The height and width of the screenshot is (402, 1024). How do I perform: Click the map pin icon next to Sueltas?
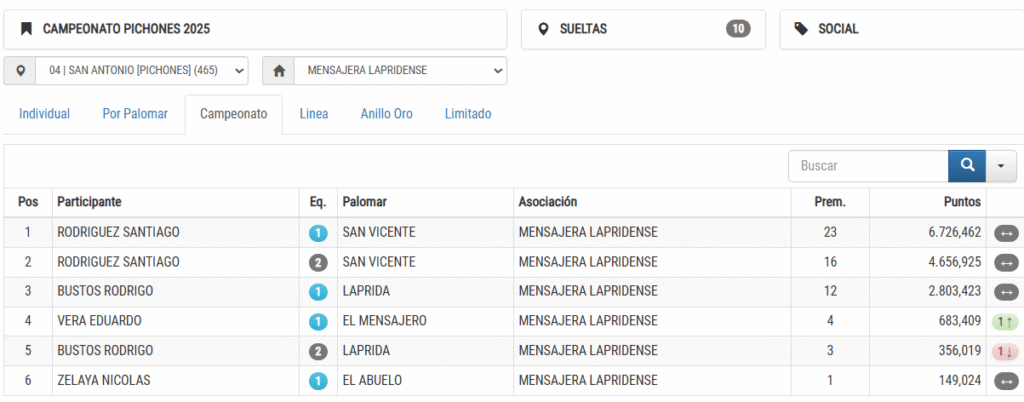tap(543, 29)
